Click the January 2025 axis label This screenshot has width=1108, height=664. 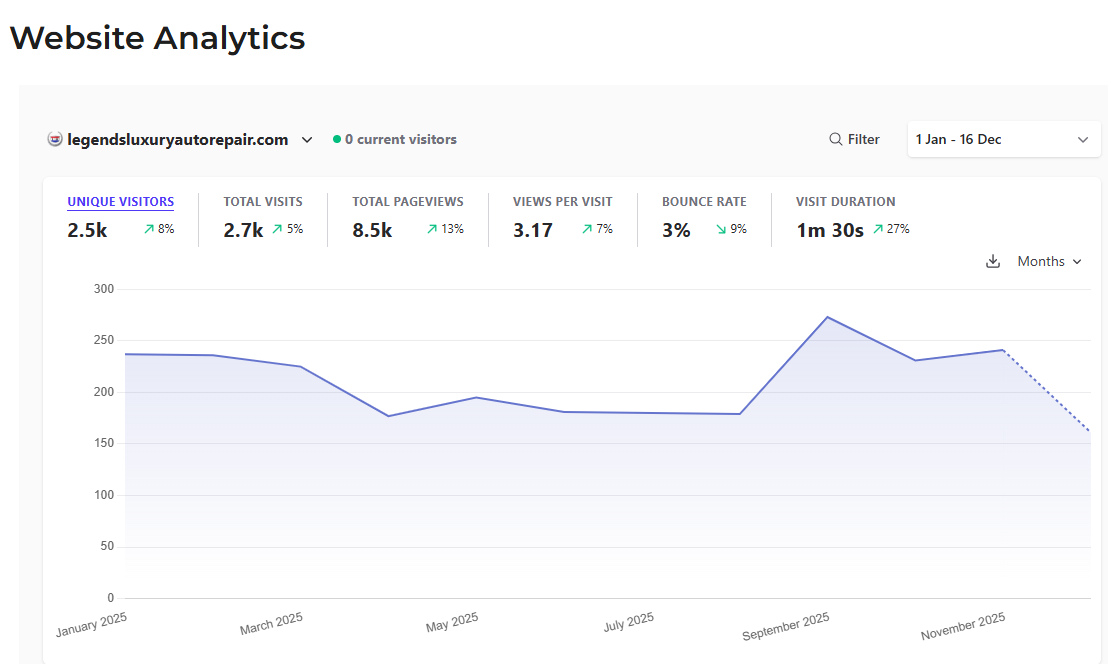point(91,624)
